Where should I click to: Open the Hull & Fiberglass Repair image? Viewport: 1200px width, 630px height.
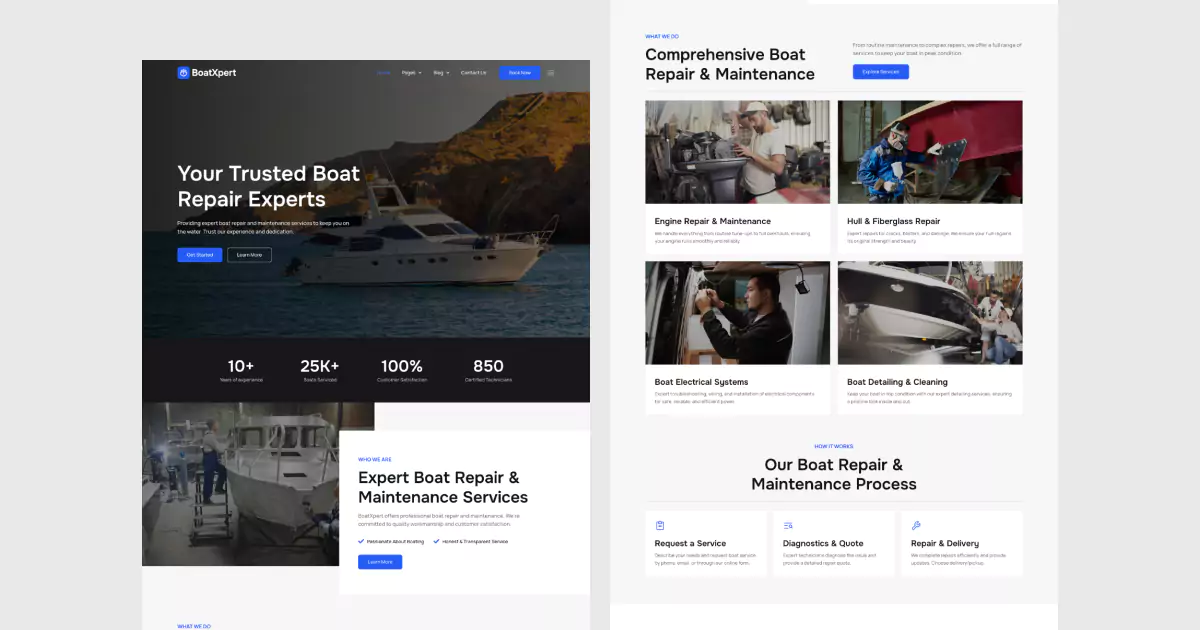click(930, 151)
